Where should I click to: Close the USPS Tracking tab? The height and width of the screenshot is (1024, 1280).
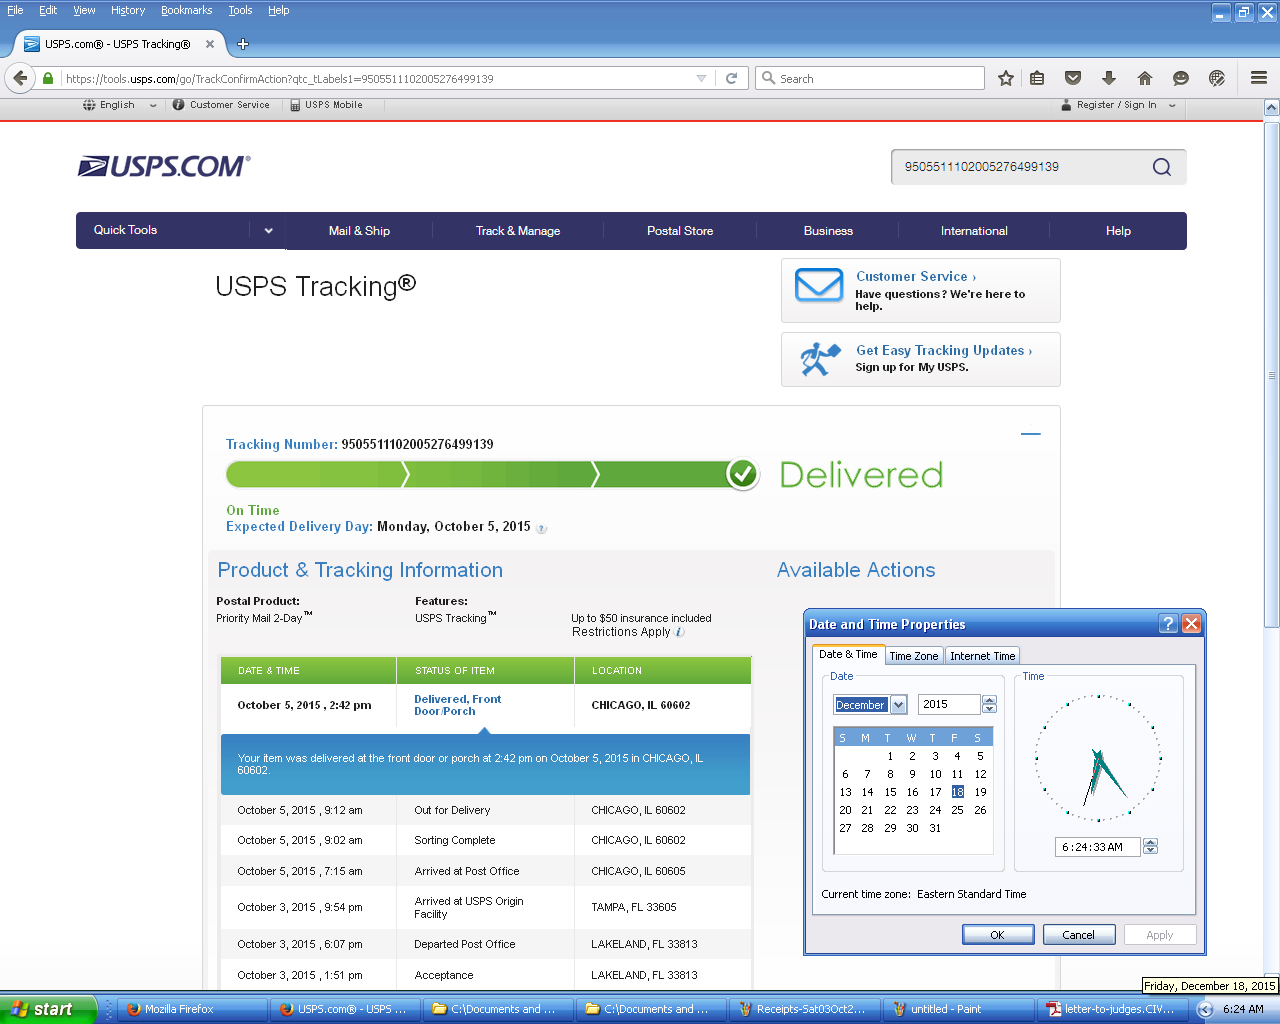point(210,44)
